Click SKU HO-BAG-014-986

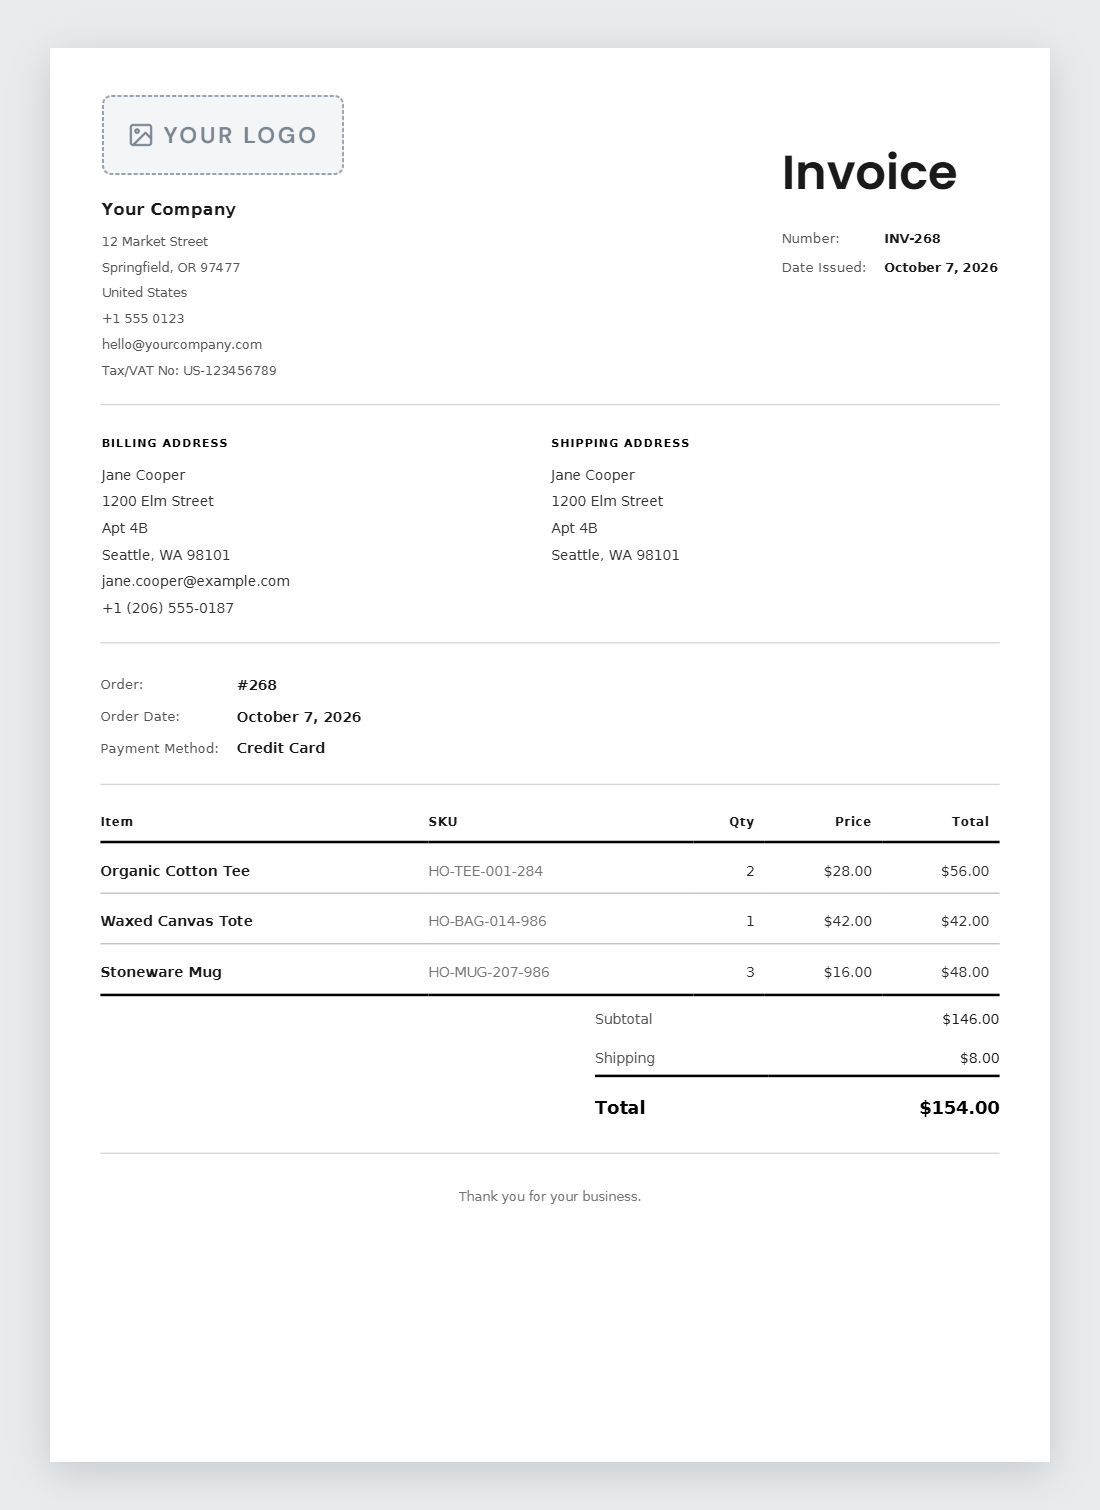pyautogui.click(x=488, y=921)
